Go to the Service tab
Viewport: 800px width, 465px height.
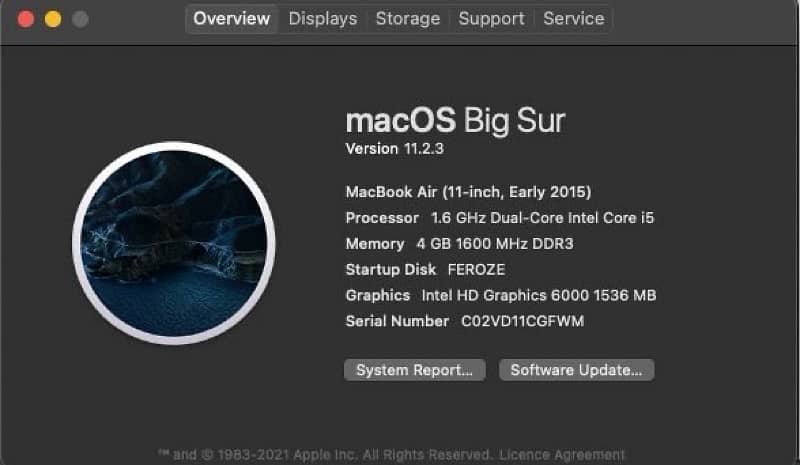(x=573, y=18)
